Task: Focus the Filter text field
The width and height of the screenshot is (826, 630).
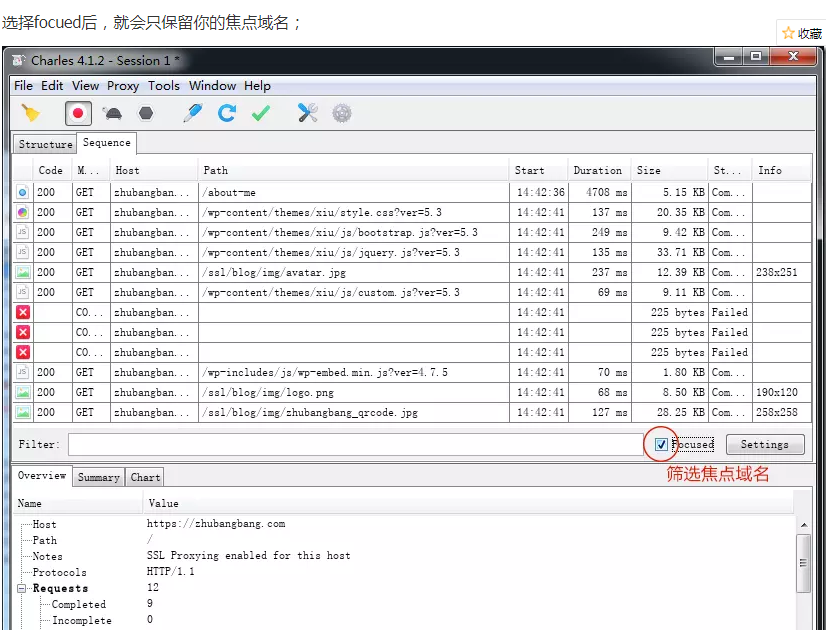Action: pos(356,445)
